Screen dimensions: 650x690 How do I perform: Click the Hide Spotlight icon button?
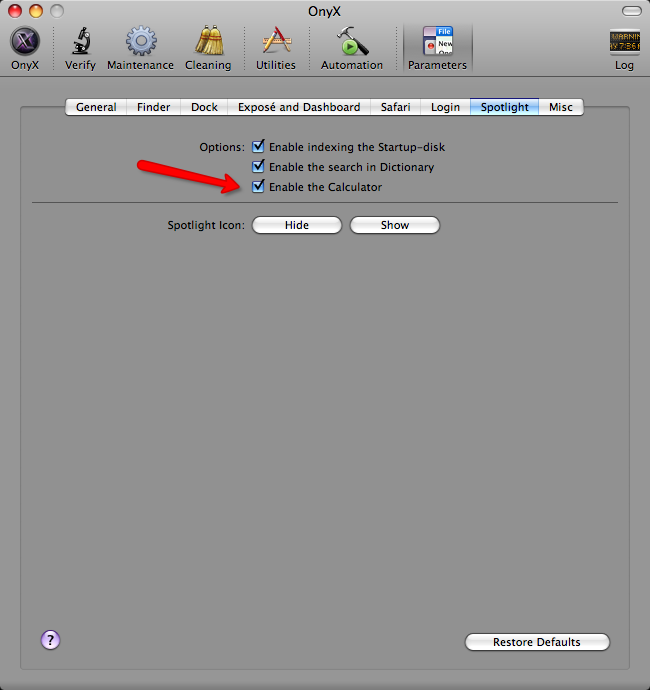coord(297,225)
